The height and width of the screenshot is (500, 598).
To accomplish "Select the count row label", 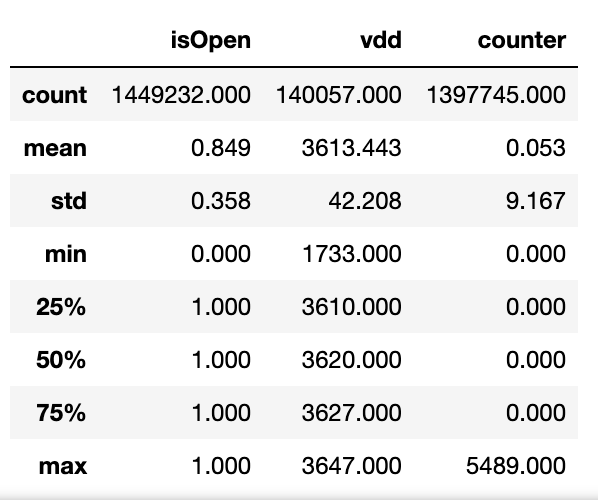I will click(55, 95).
